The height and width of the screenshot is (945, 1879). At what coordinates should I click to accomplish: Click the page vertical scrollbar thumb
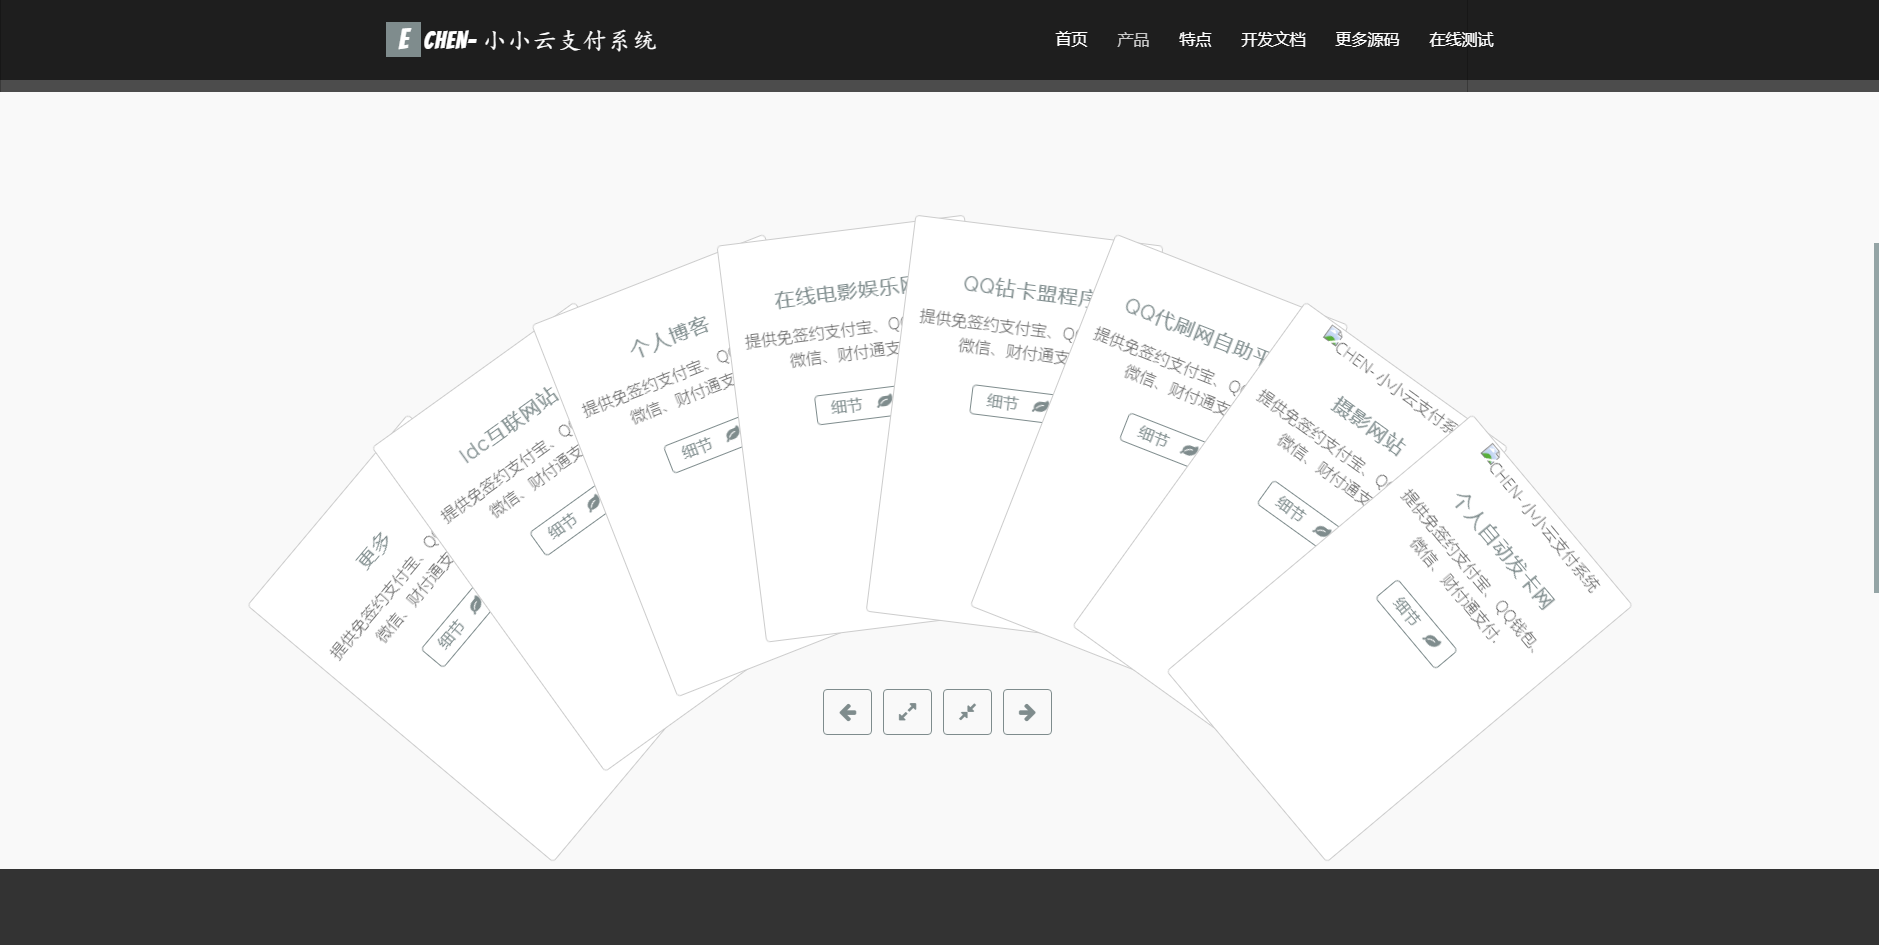tap(1875, 417)
